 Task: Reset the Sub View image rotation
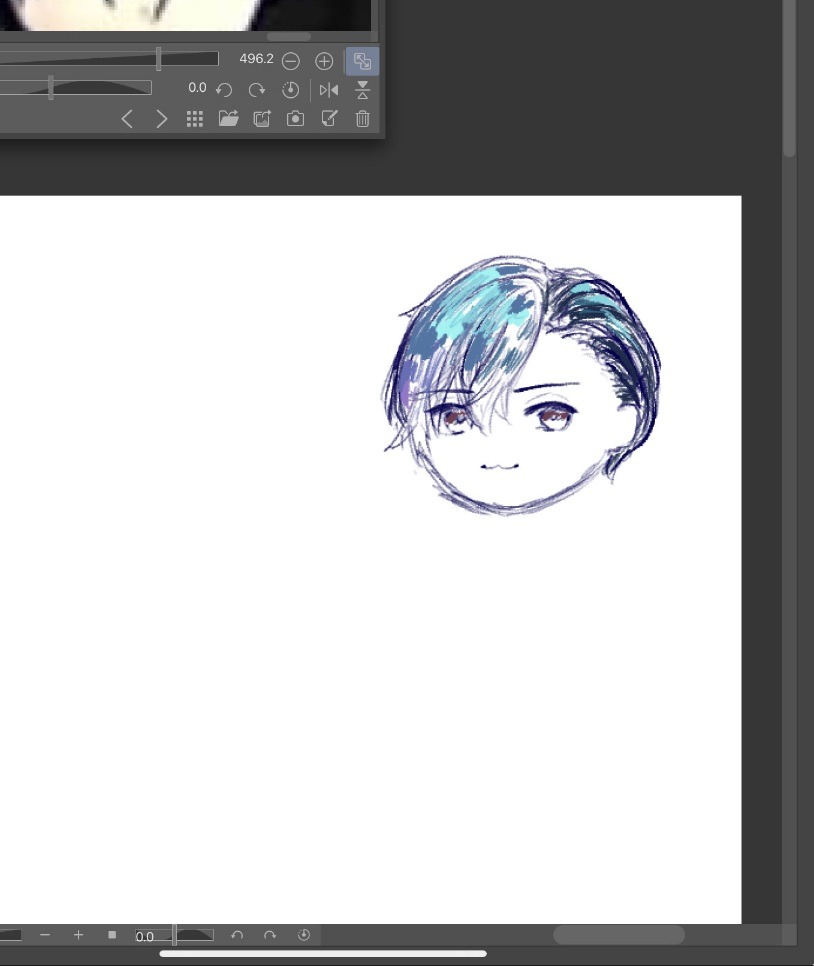tap(290, 90)
